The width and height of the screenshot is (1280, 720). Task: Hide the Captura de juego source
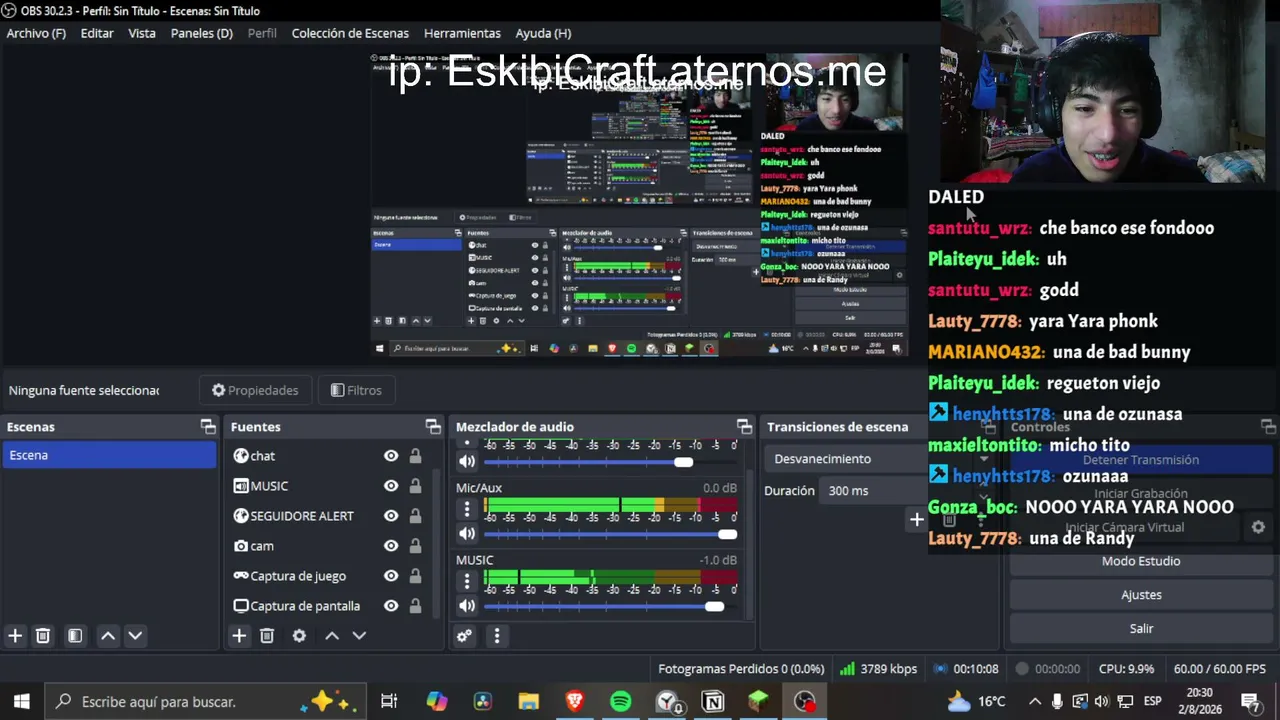pos(391,576)
